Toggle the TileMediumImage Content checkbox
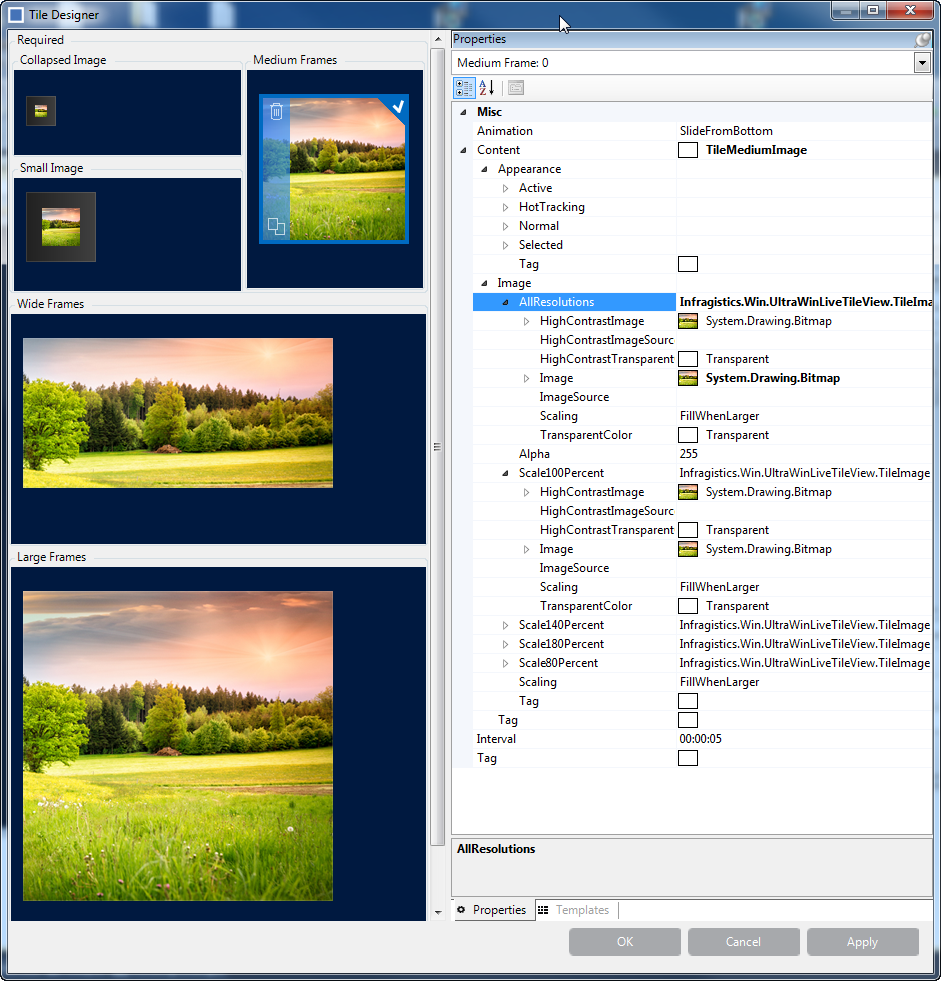 (x=687, y=149)
